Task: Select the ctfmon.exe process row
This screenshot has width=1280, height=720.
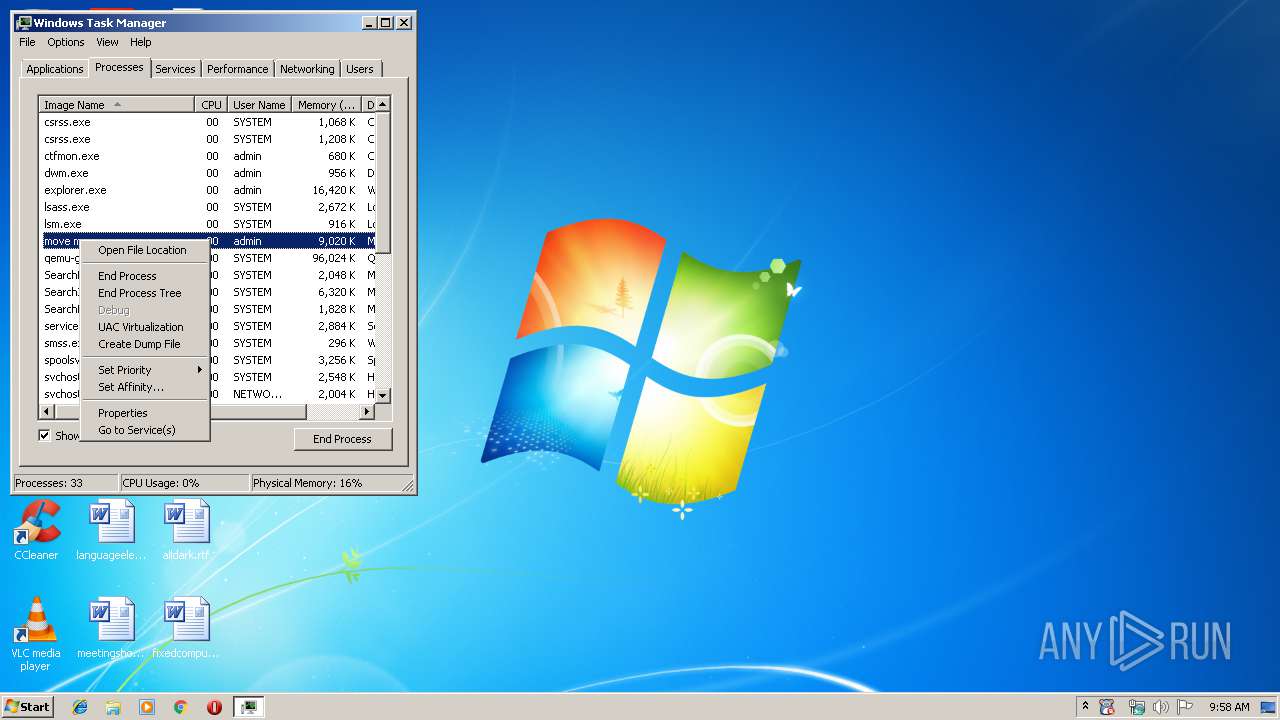Action: tap(207, 156)
